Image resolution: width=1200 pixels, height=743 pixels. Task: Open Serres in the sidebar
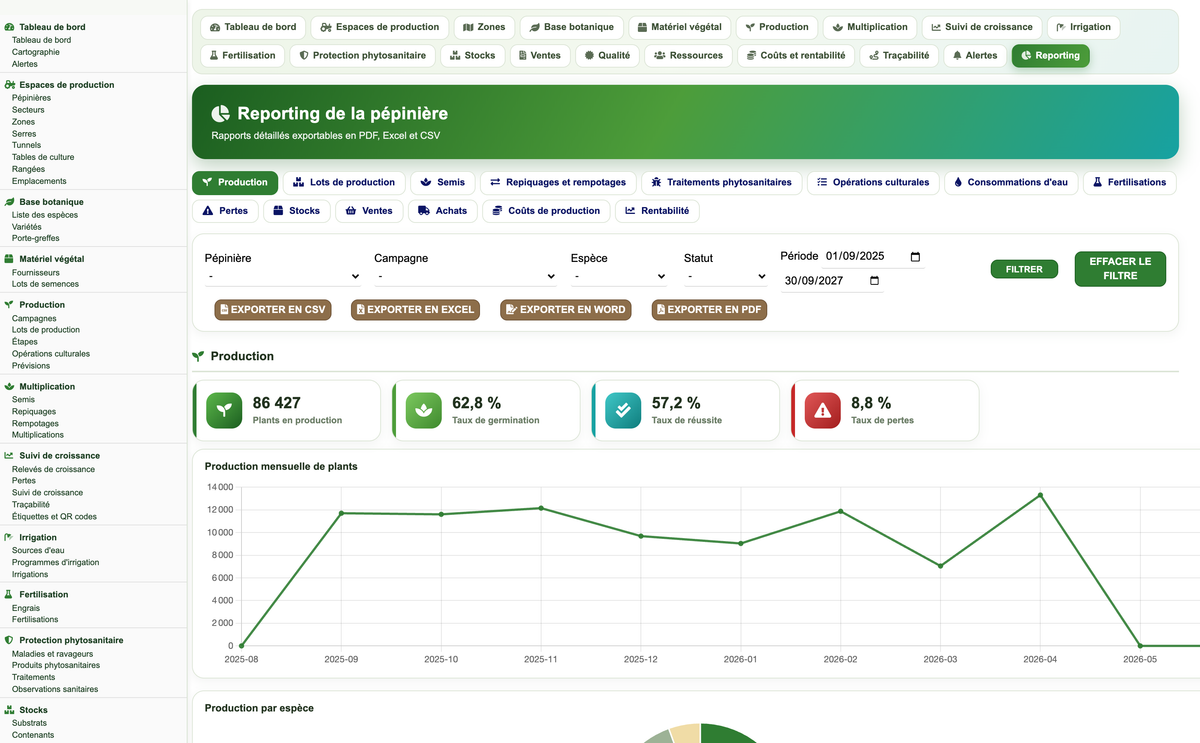(x=24, y=134)
